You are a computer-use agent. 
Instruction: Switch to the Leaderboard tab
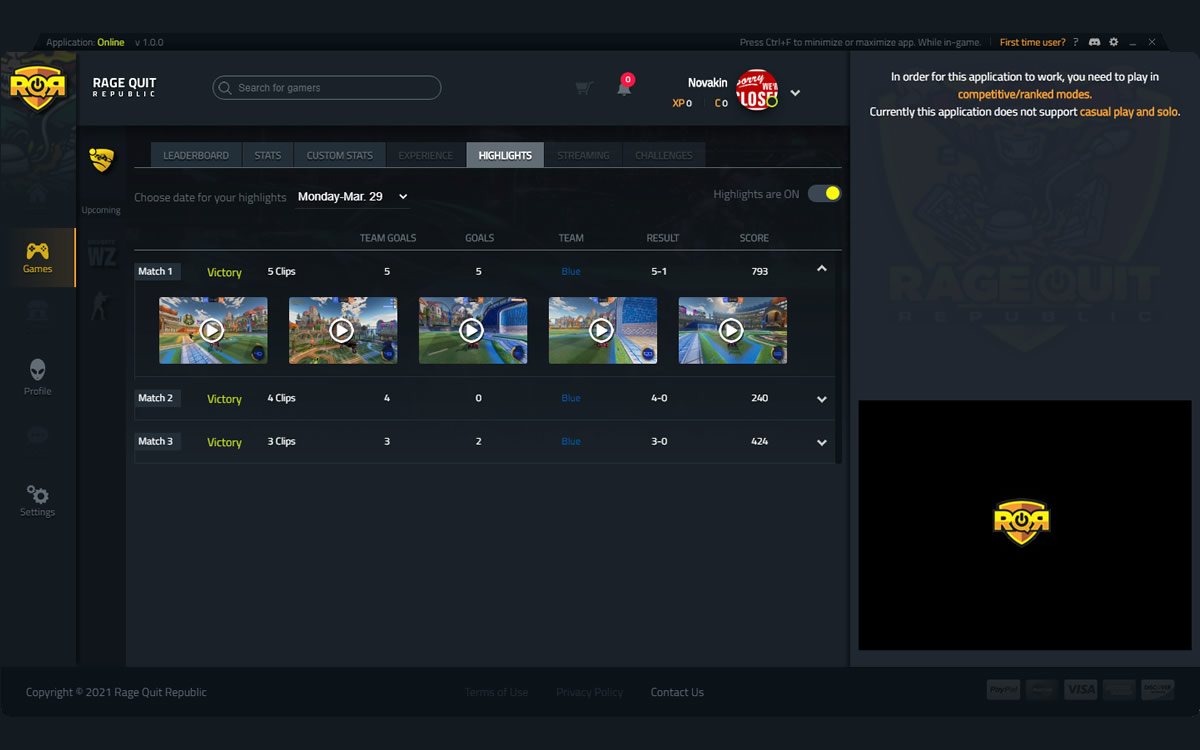(195, 155)
